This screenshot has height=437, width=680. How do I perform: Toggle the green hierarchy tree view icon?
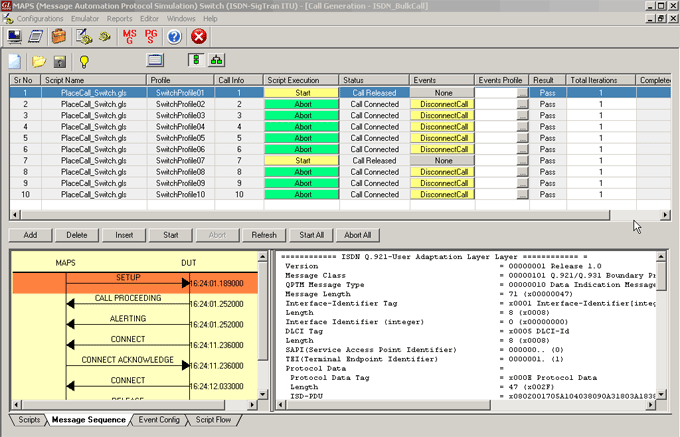(x=216, y=60)
